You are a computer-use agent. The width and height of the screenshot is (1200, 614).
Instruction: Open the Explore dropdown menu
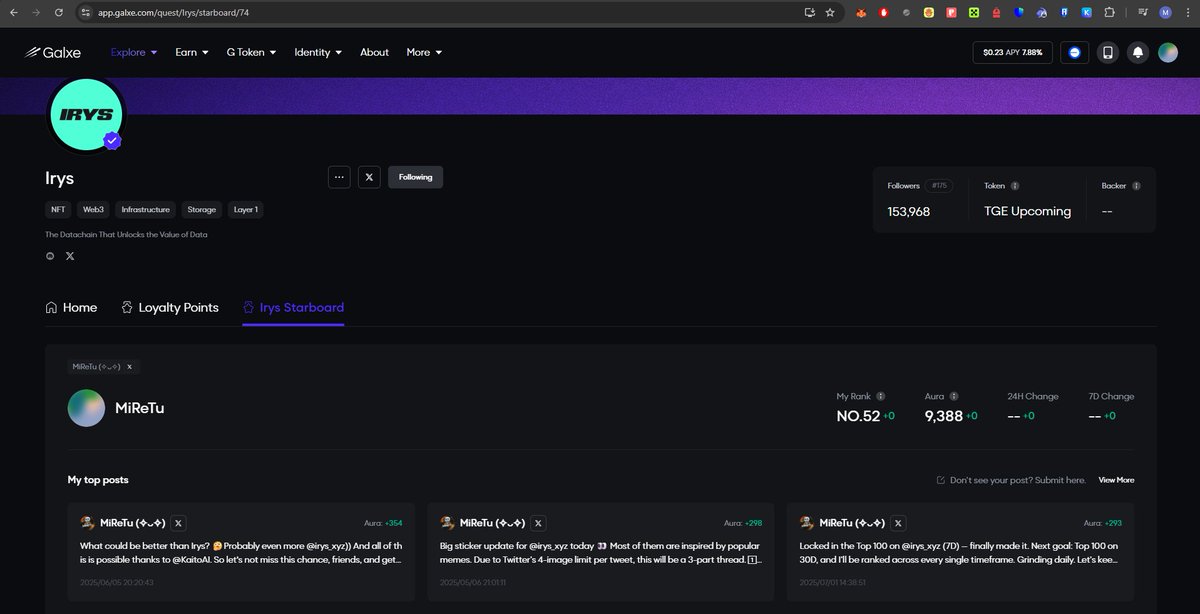(x=134, y=52)
